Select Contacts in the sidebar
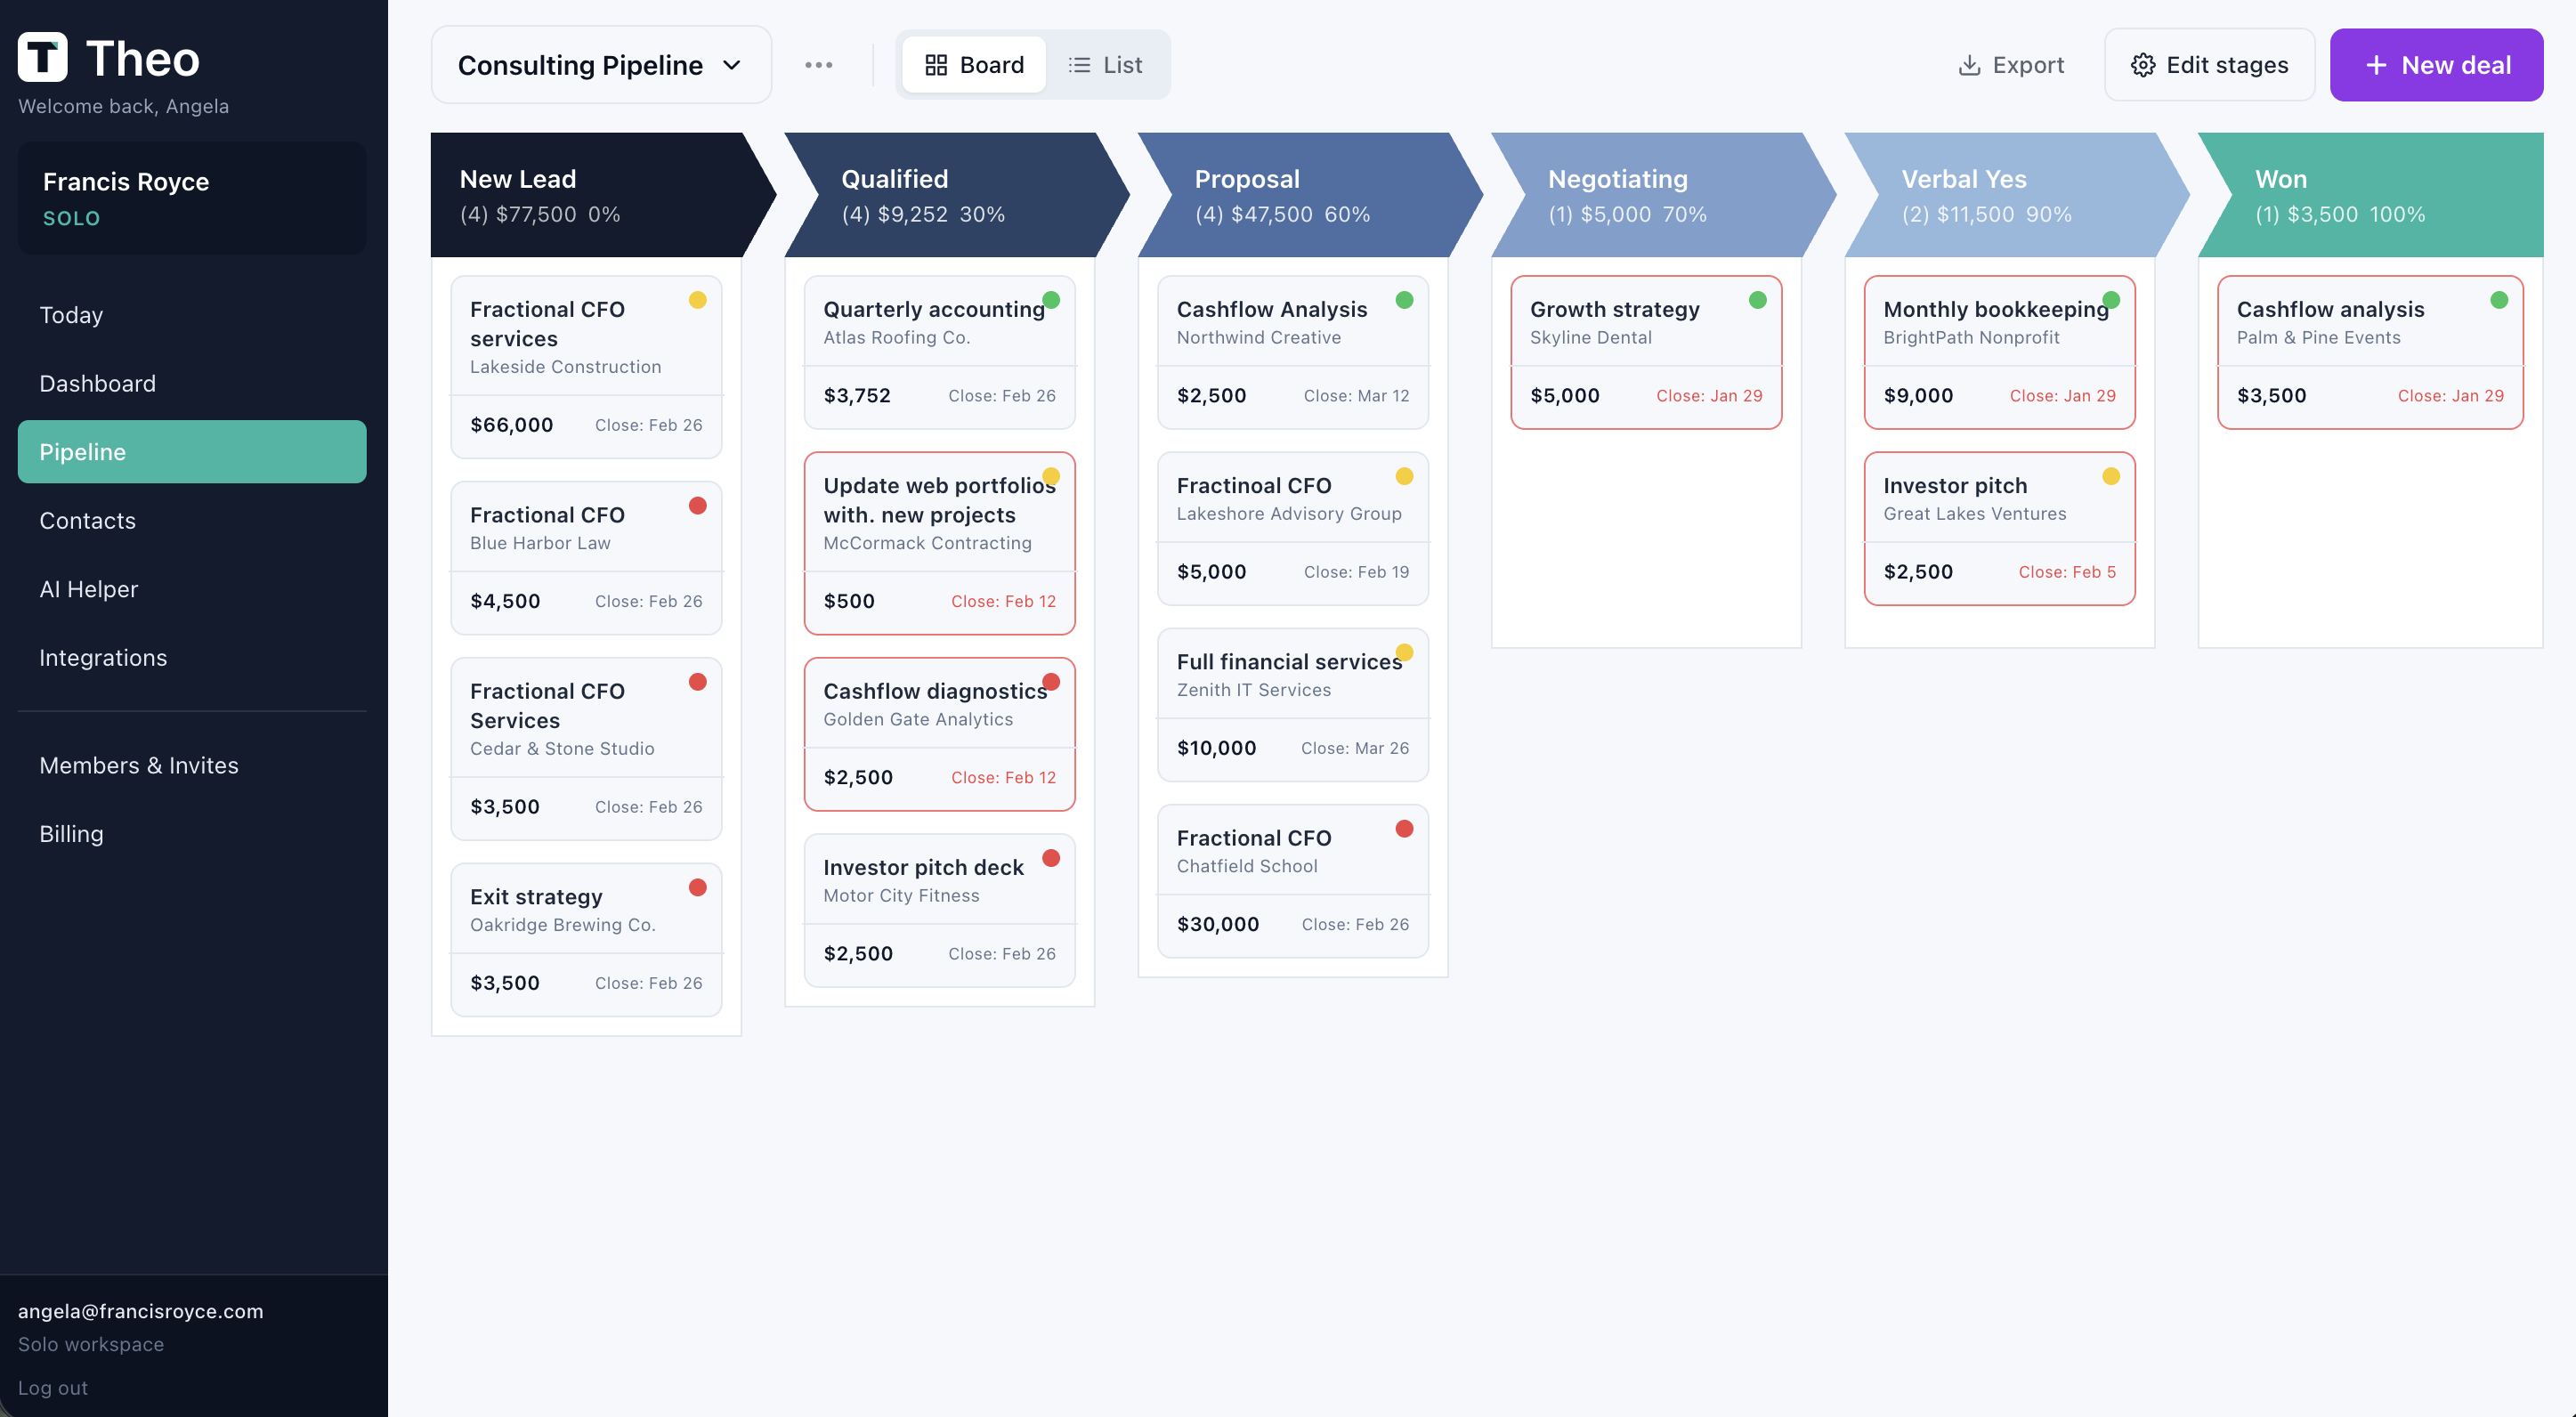Image resolution: width=2576 pixels, height=1417 pixels. click(87, 520)
